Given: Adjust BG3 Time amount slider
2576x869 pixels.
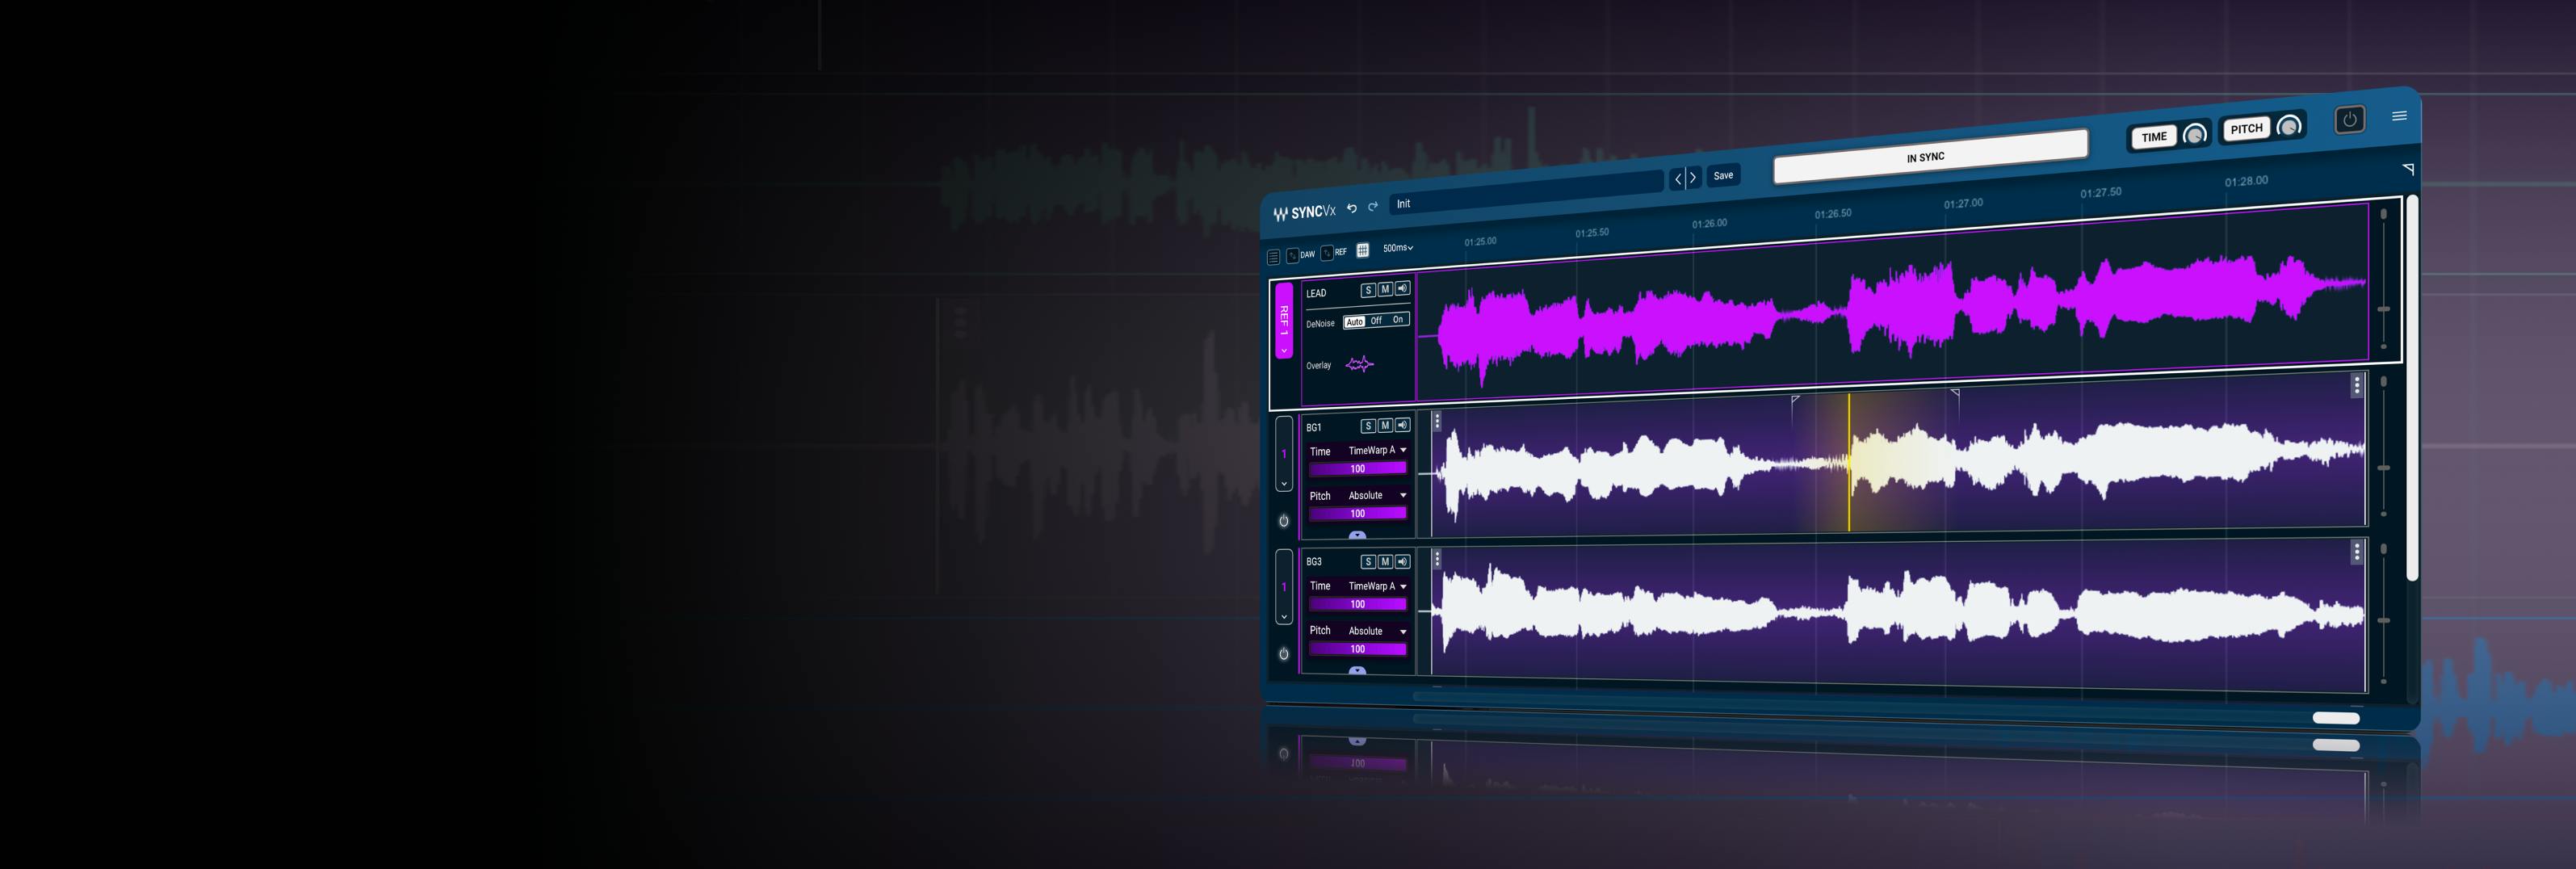Looking at the screenshot, I should (1357, 604).
